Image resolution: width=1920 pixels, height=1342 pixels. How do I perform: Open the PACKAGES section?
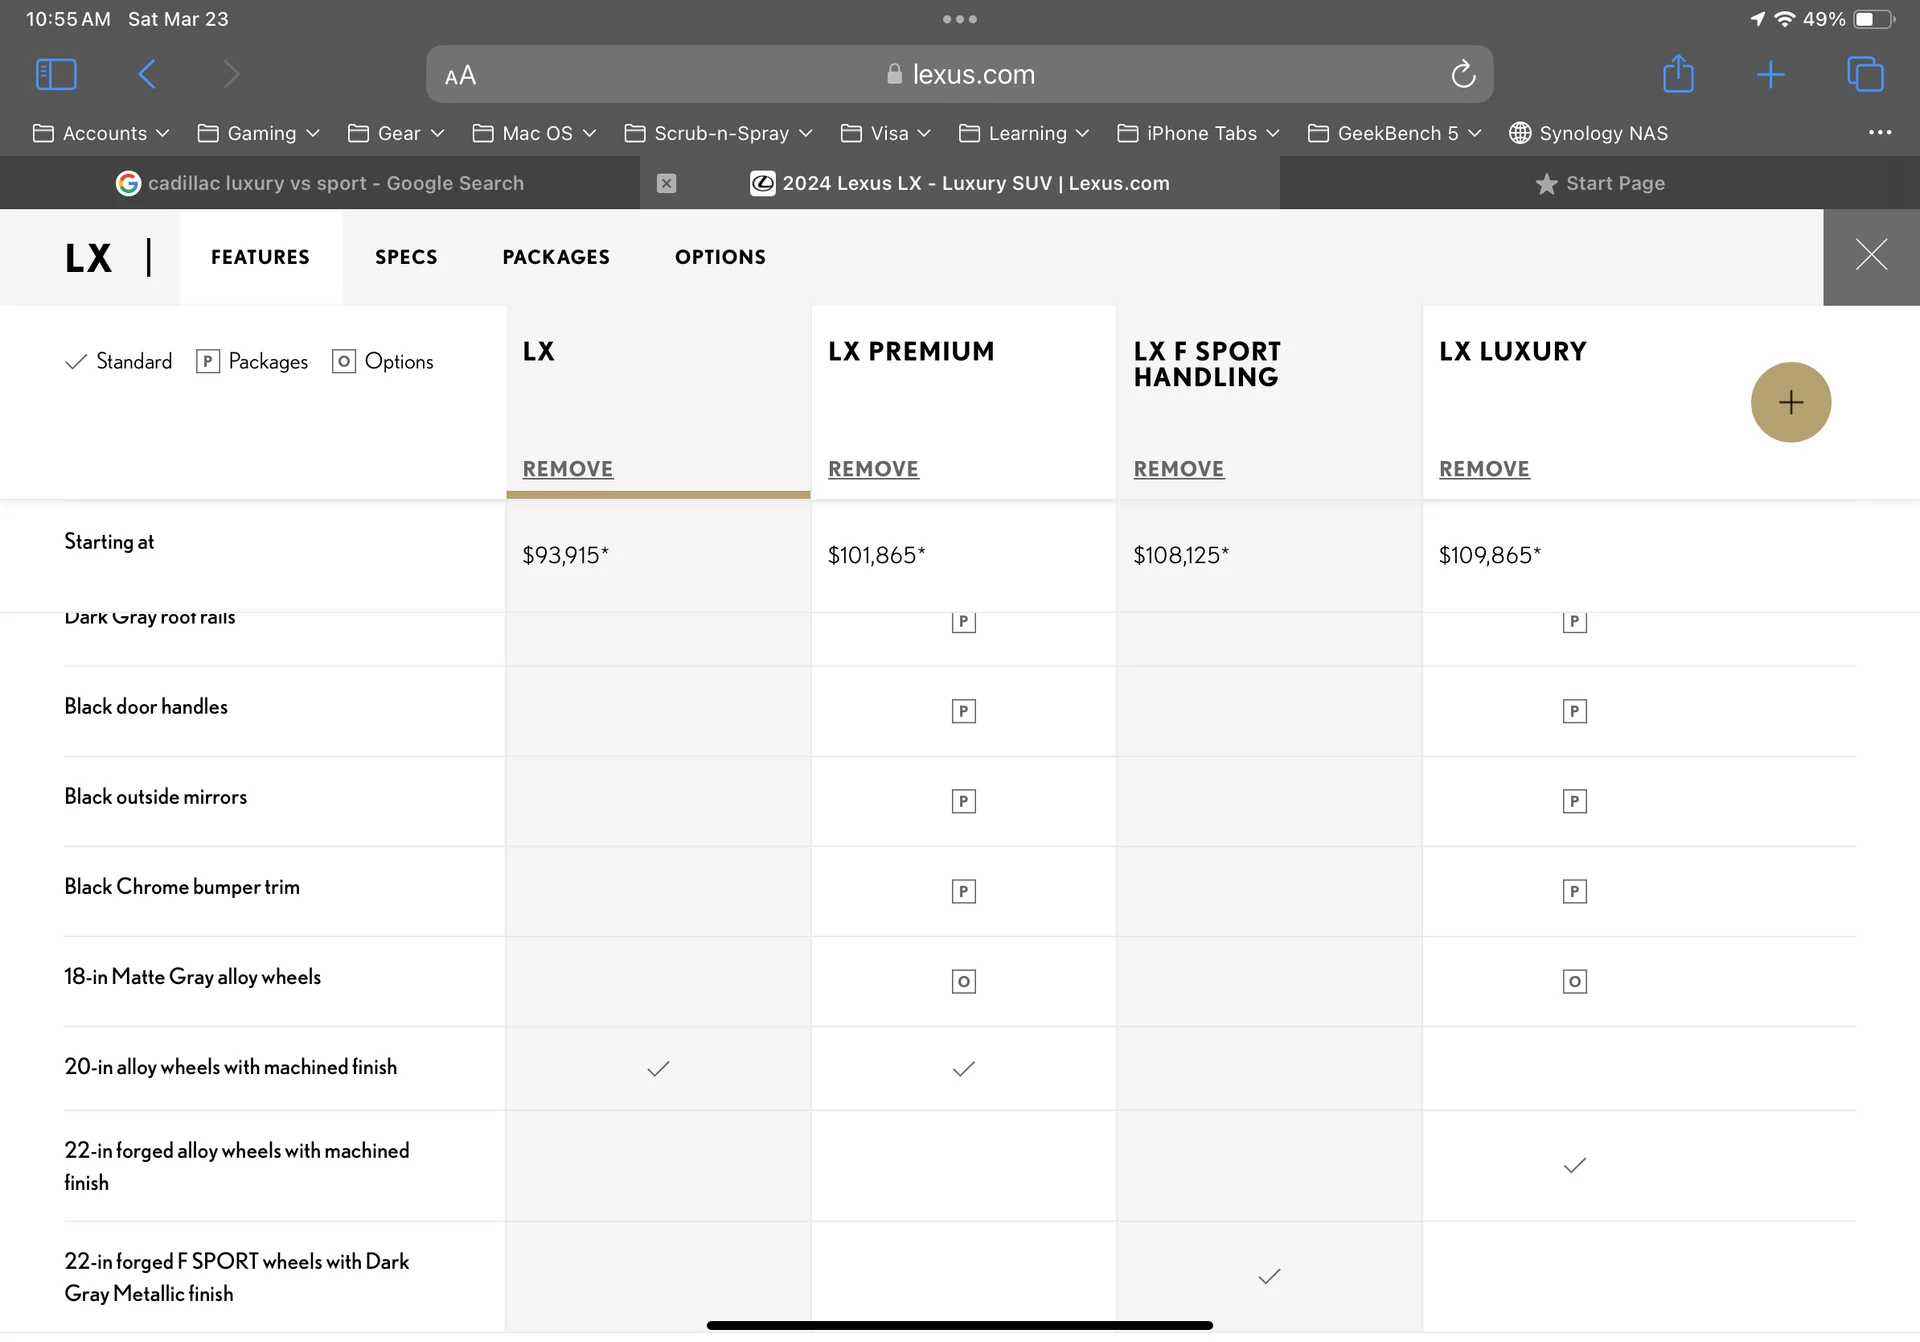[556, 257]
